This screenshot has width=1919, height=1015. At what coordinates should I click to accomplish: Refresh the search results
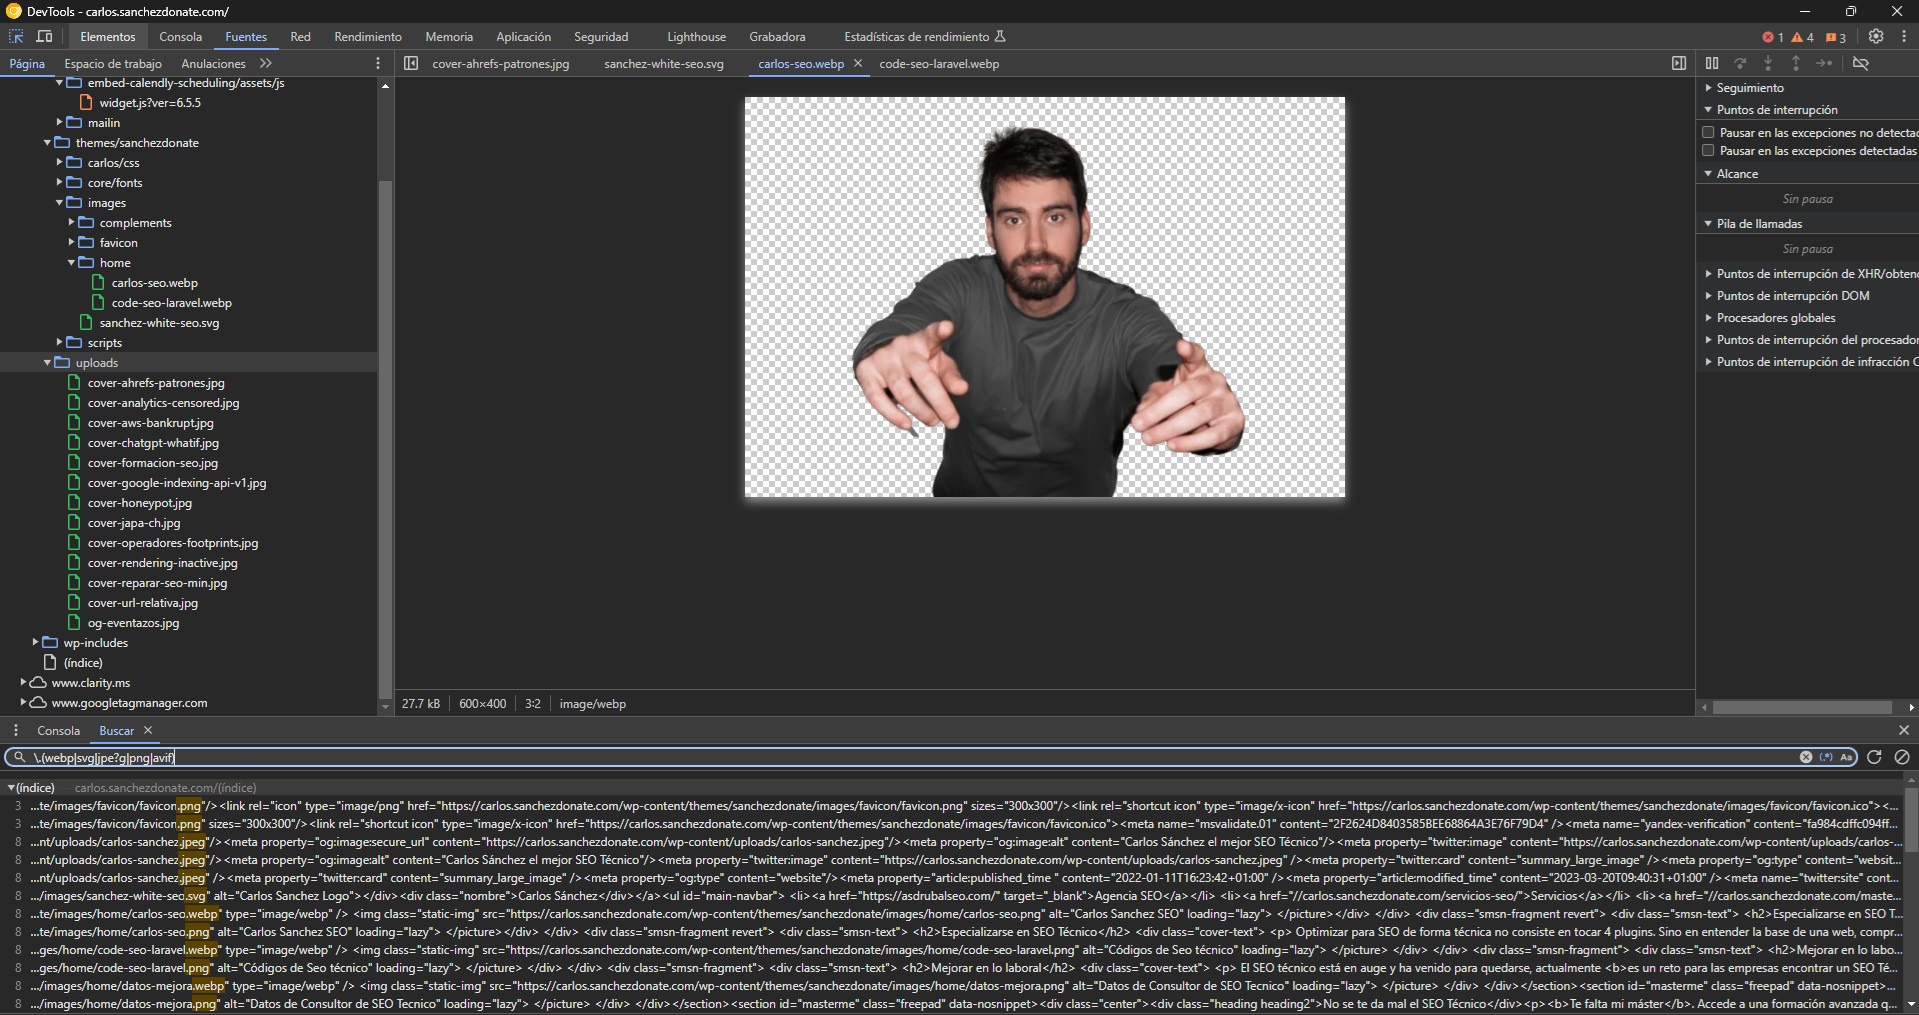pyautogui.click(x=1874, y=757)
